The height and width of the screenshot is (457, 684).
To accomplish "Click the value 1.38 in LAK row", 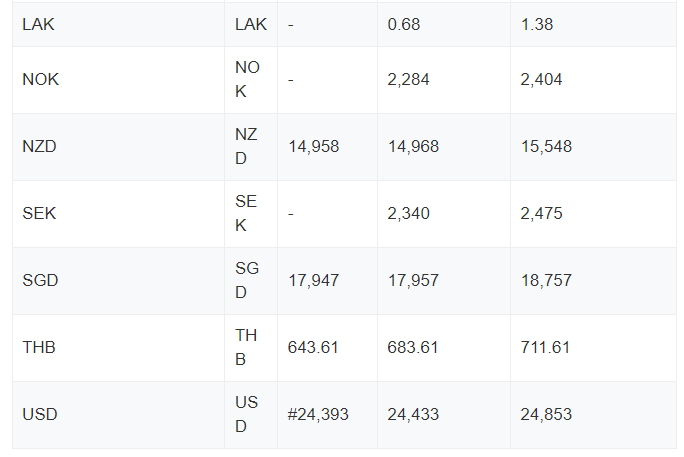I will point(537,24).
